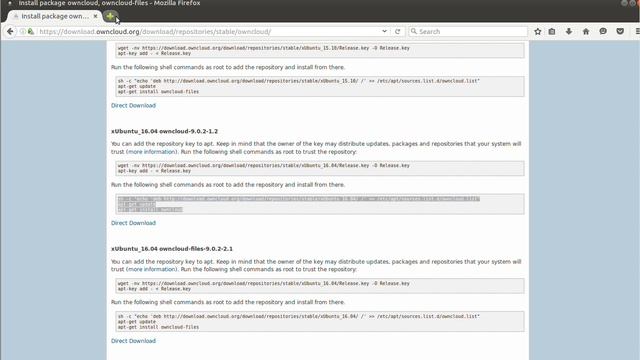Click the search magnifier icon
Screen dimensions: 640x360
pos(414,31)
